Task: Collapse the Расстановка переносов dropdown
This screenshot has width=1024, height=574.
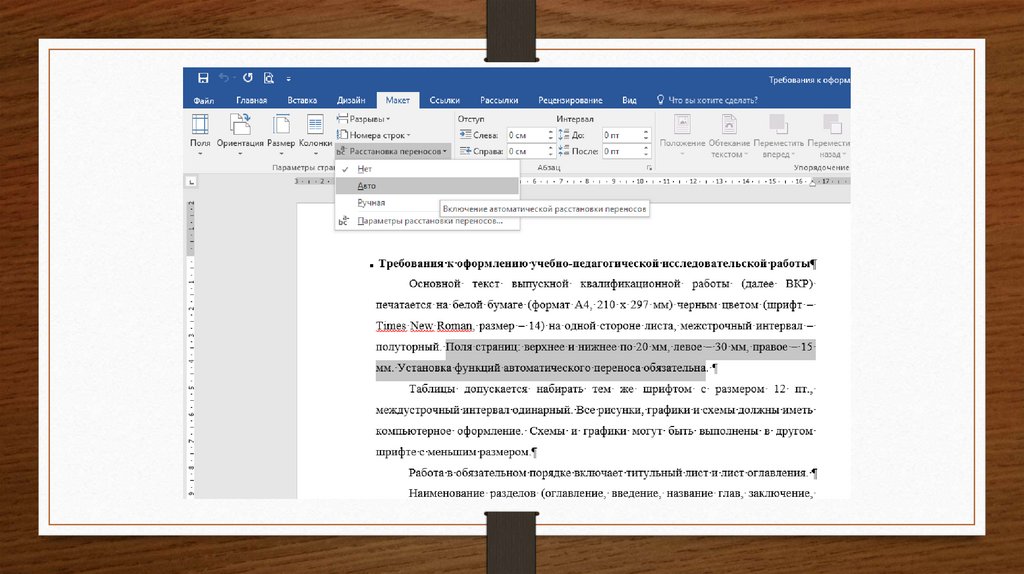Action: click(394, 151)
